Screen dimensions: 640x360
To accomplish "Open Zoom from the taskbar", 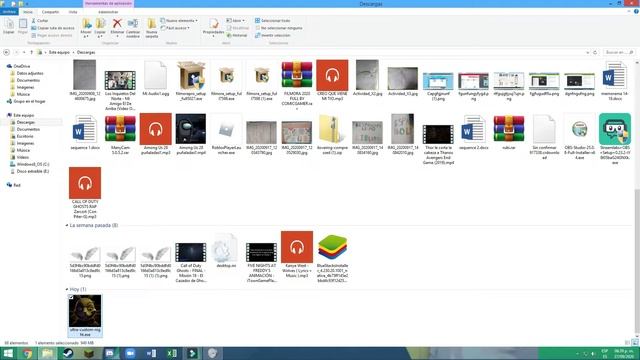I will pyautogui.click(x=130, y=353).
